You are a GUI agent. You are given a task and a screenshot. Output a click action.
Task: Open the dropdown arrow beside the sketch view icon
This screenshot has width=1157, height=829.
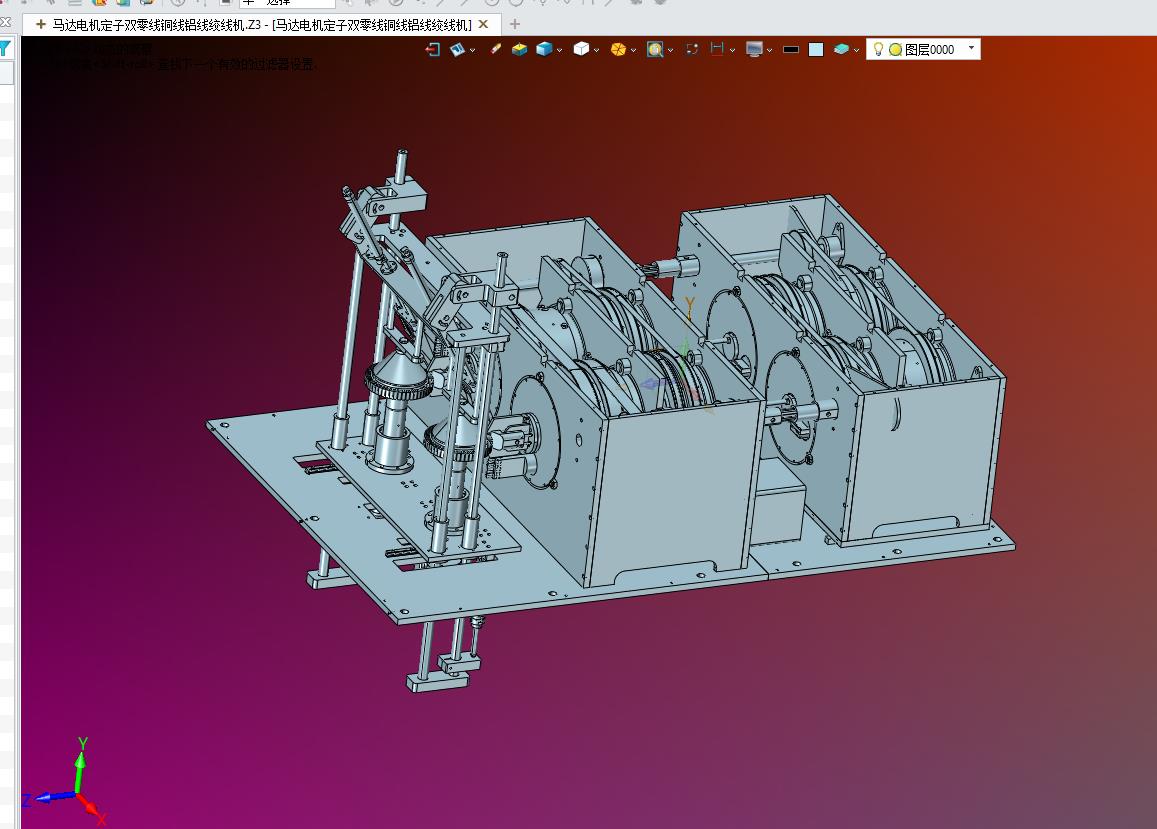pyautogui.click(x=472, y=50)
